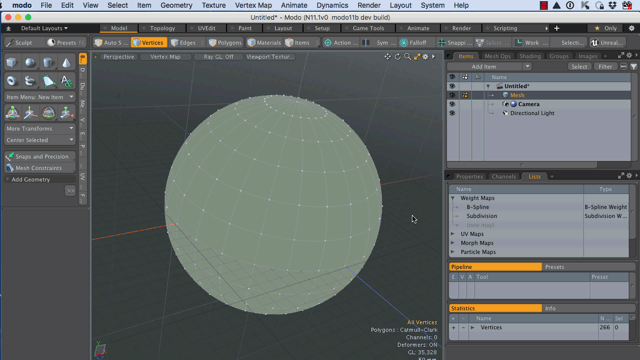The image size is (640, 360).
Task: Select the cylinder primitive tool icon
Action: tap(48, 62)
